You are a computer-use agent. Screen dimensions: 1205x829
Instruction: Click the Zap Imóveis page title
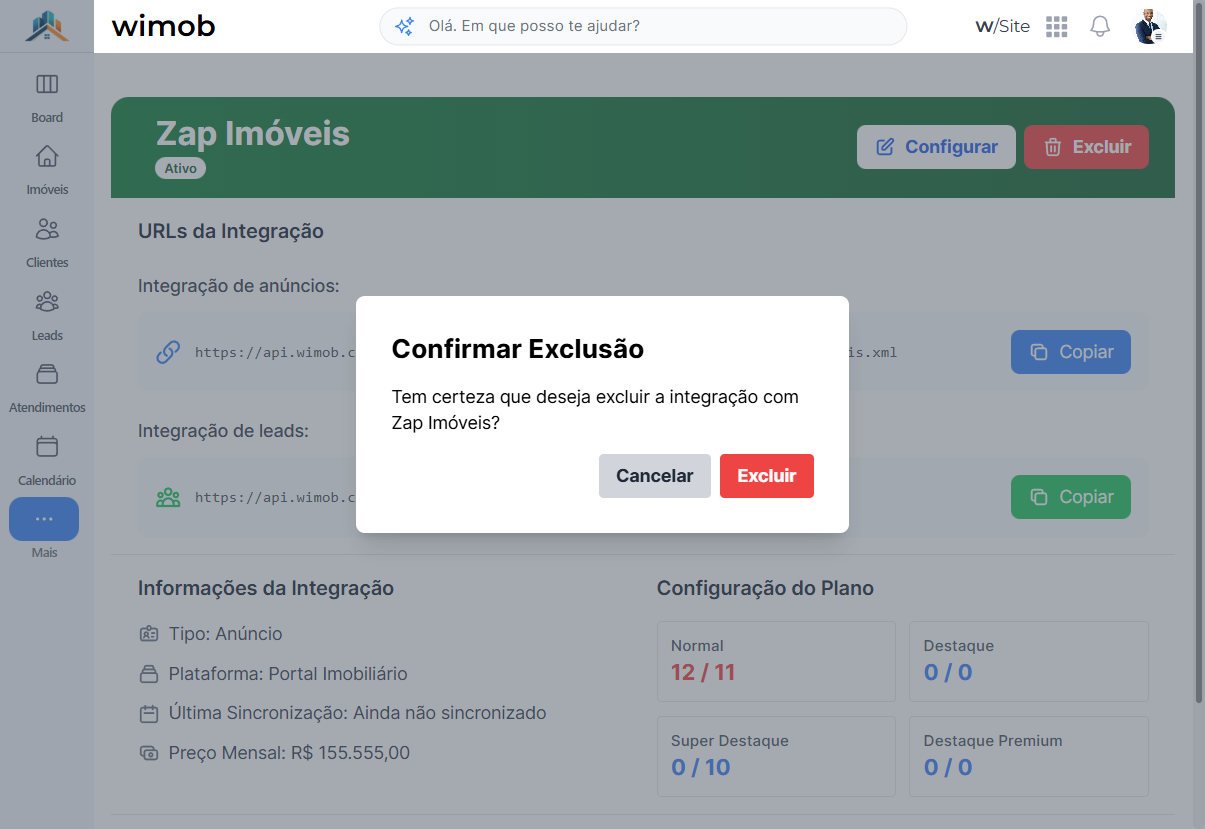[253, 133]
